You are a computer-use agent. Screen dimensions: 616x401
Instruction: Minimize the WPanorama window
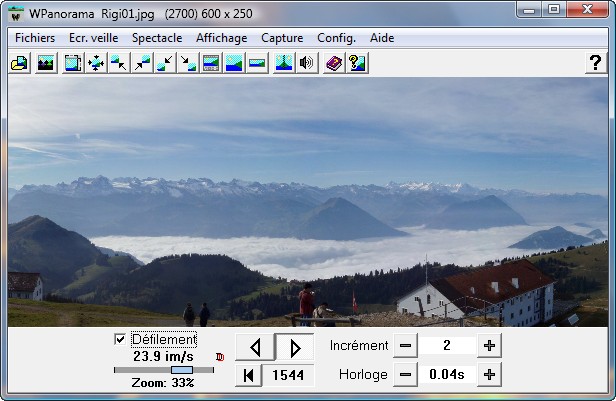[x=529, y=10]
